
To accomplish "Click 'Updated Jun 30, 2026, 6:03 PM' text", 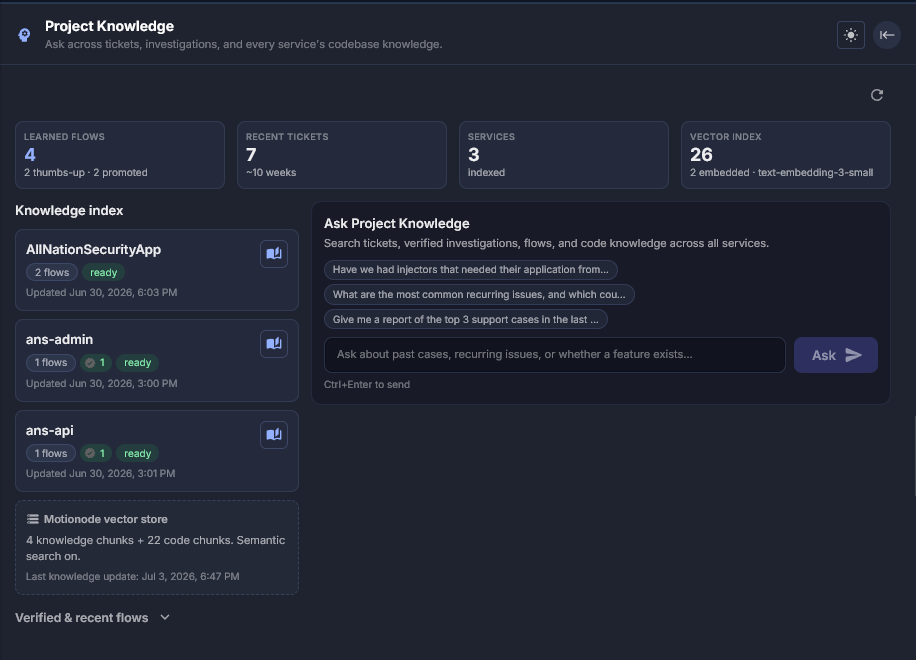I will [x=102, y=293].
